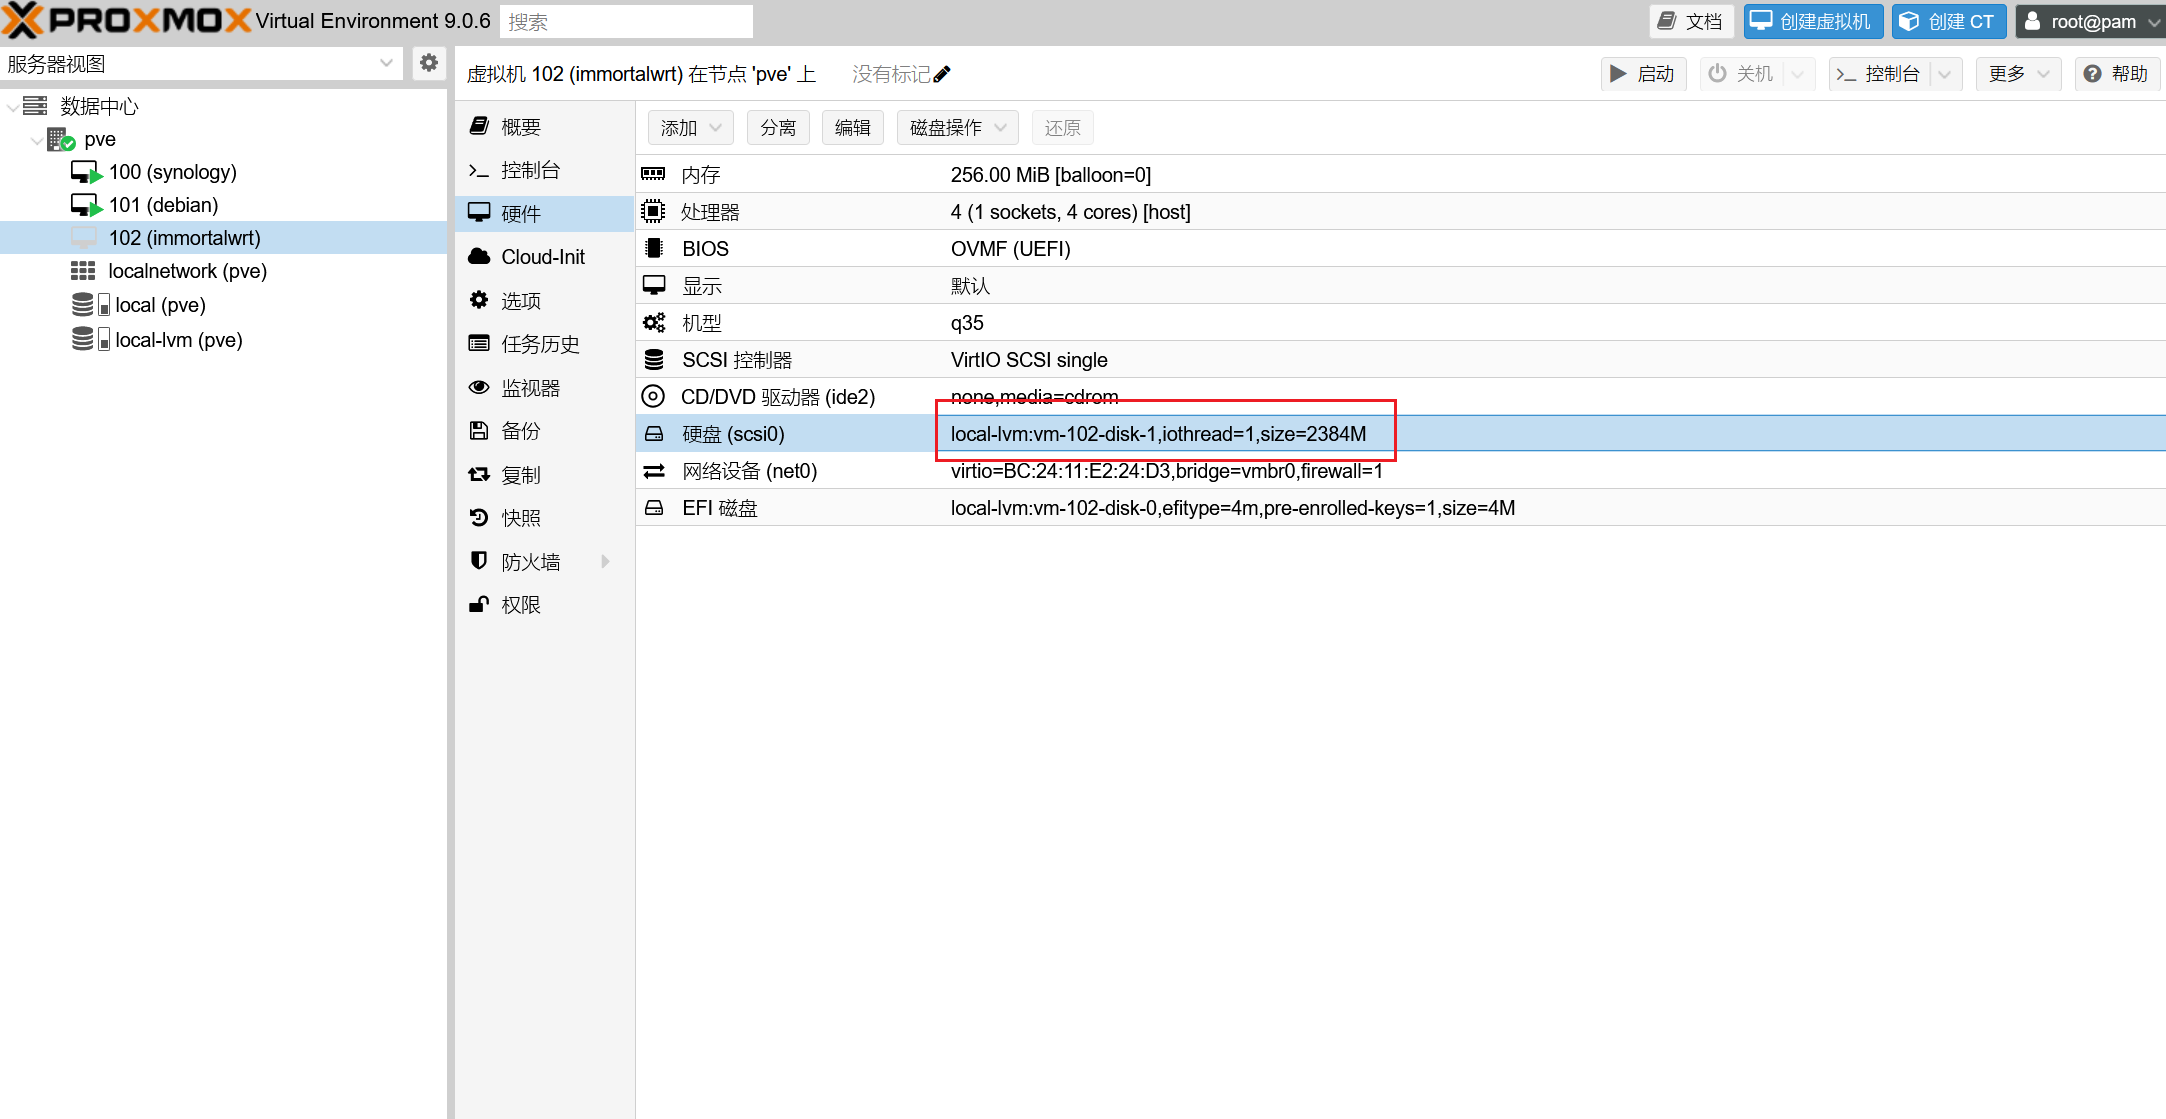Click the 还原 revert button
Image resolution: width=2166 pixels, height=1119 pixels.
1062,128
